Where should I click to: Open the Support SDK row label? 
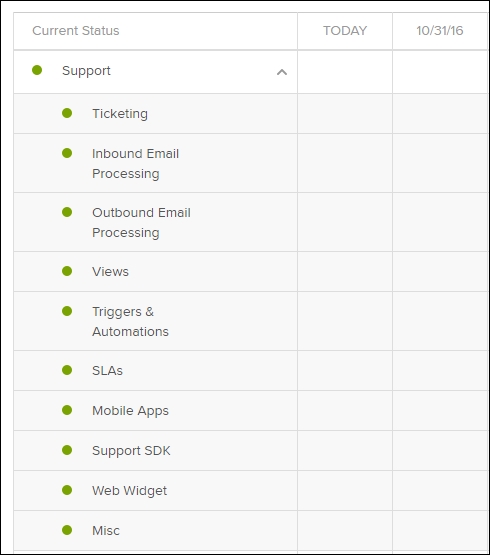pos(131,451)
